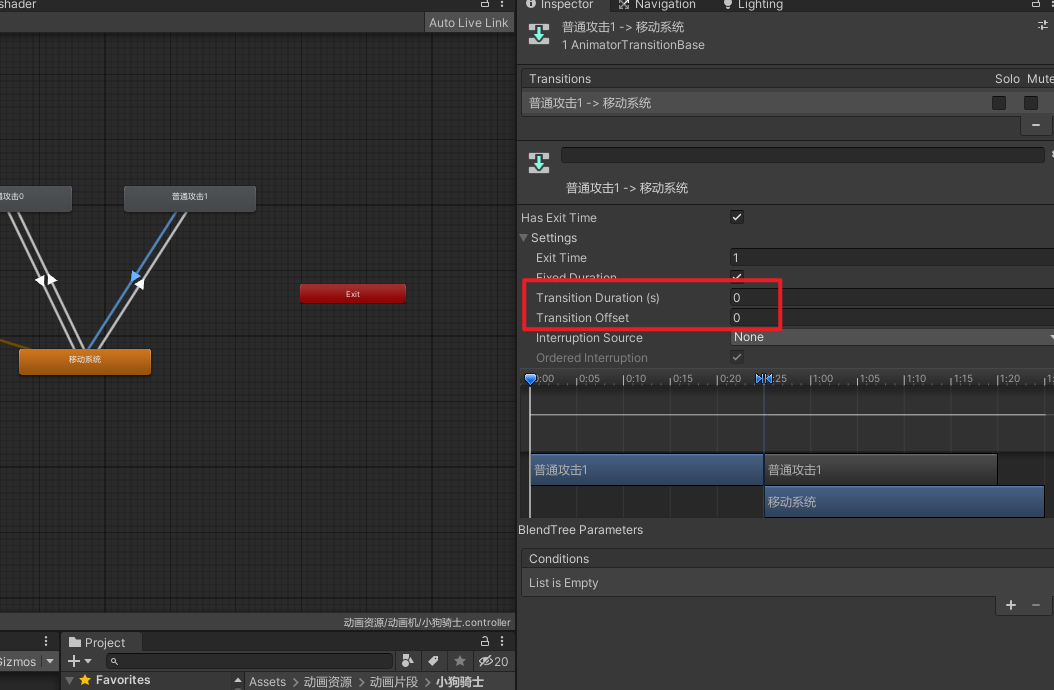Open 动画片段 in the breadcrumb path
The height and width of the screenshot is (690, 1054).
[393, 681]
